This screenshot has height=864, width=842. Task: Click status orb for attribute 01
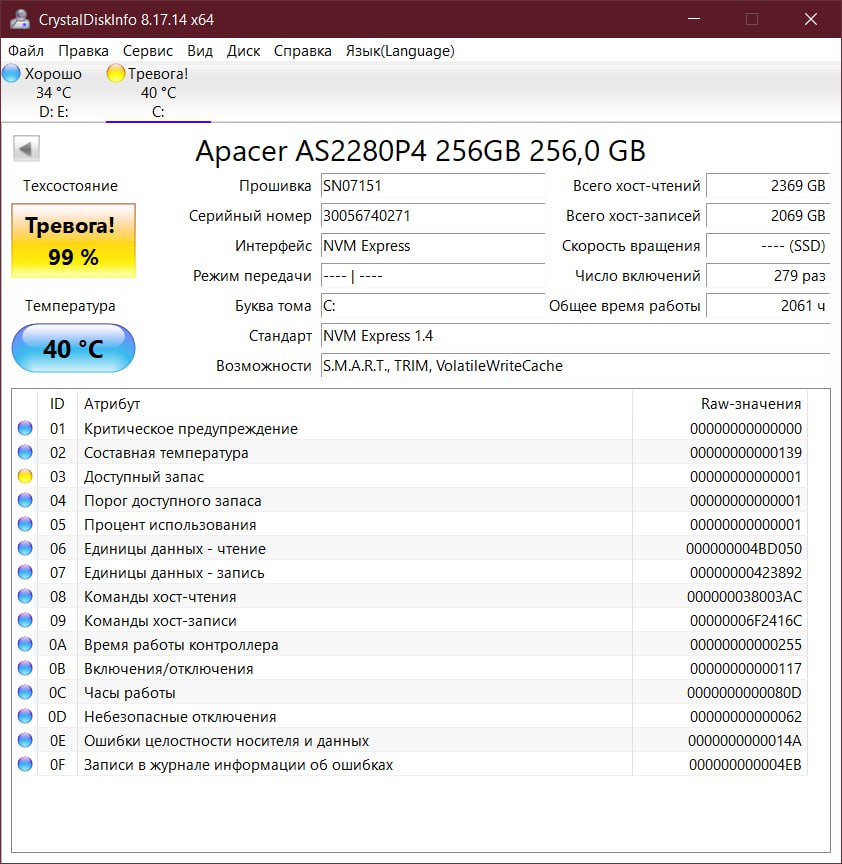(25, 428)
